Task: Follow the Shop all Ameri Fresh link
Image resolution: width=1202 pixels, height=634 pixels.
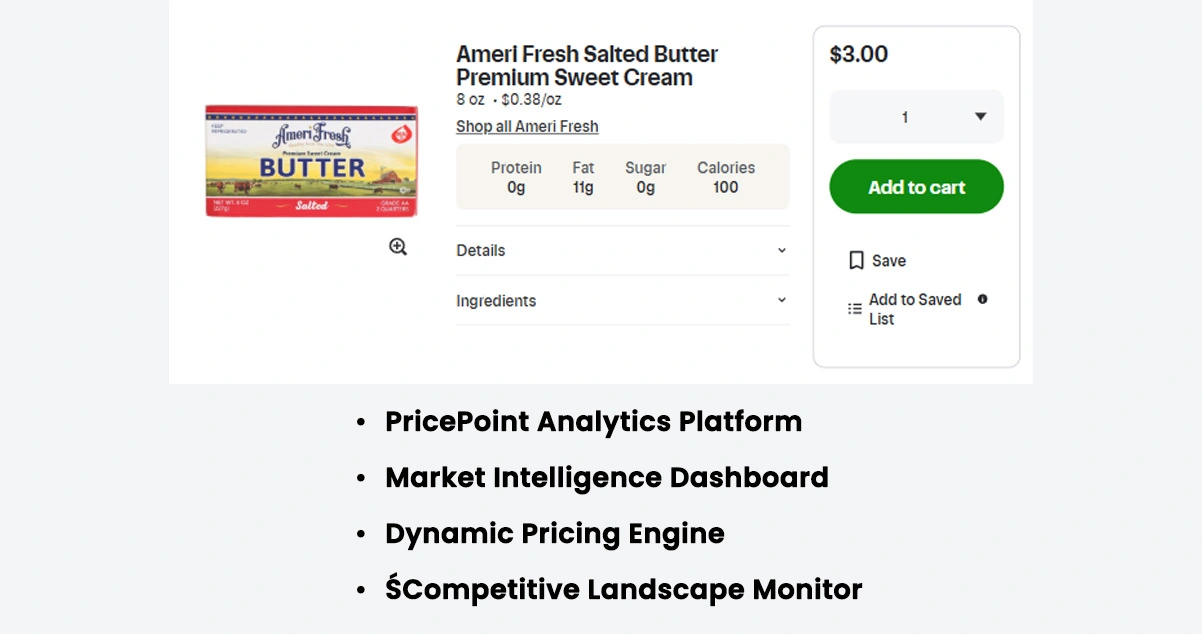Action: [x=527, y=126]
